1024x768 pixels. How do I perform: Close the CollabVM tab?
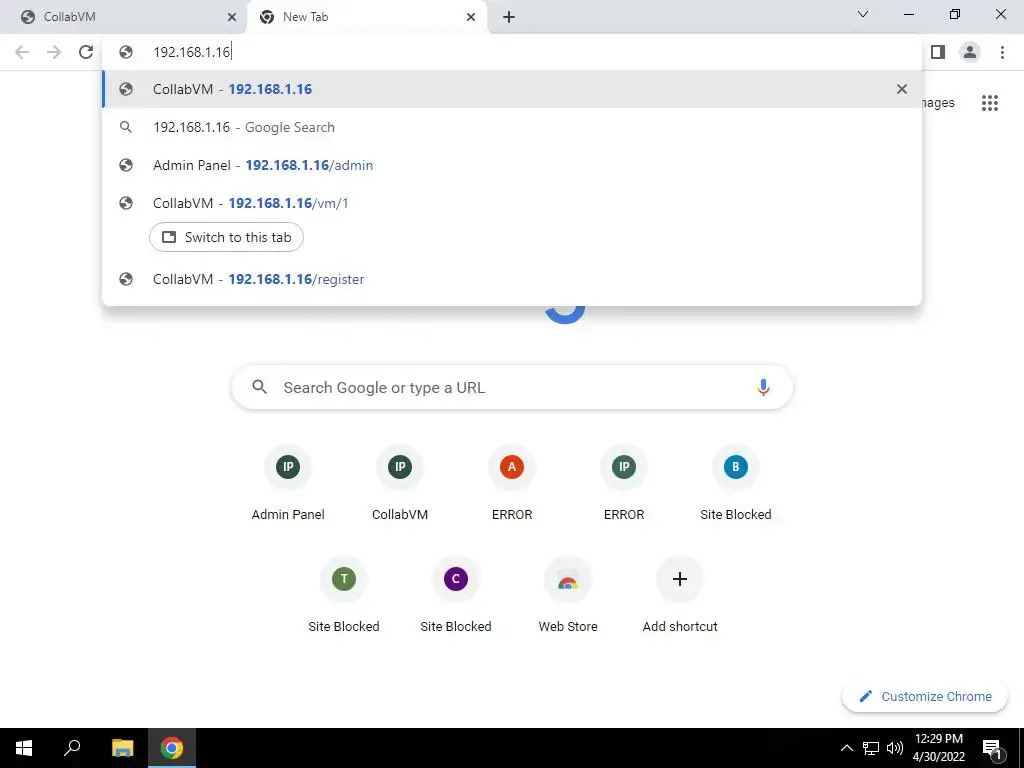[232, 17]
